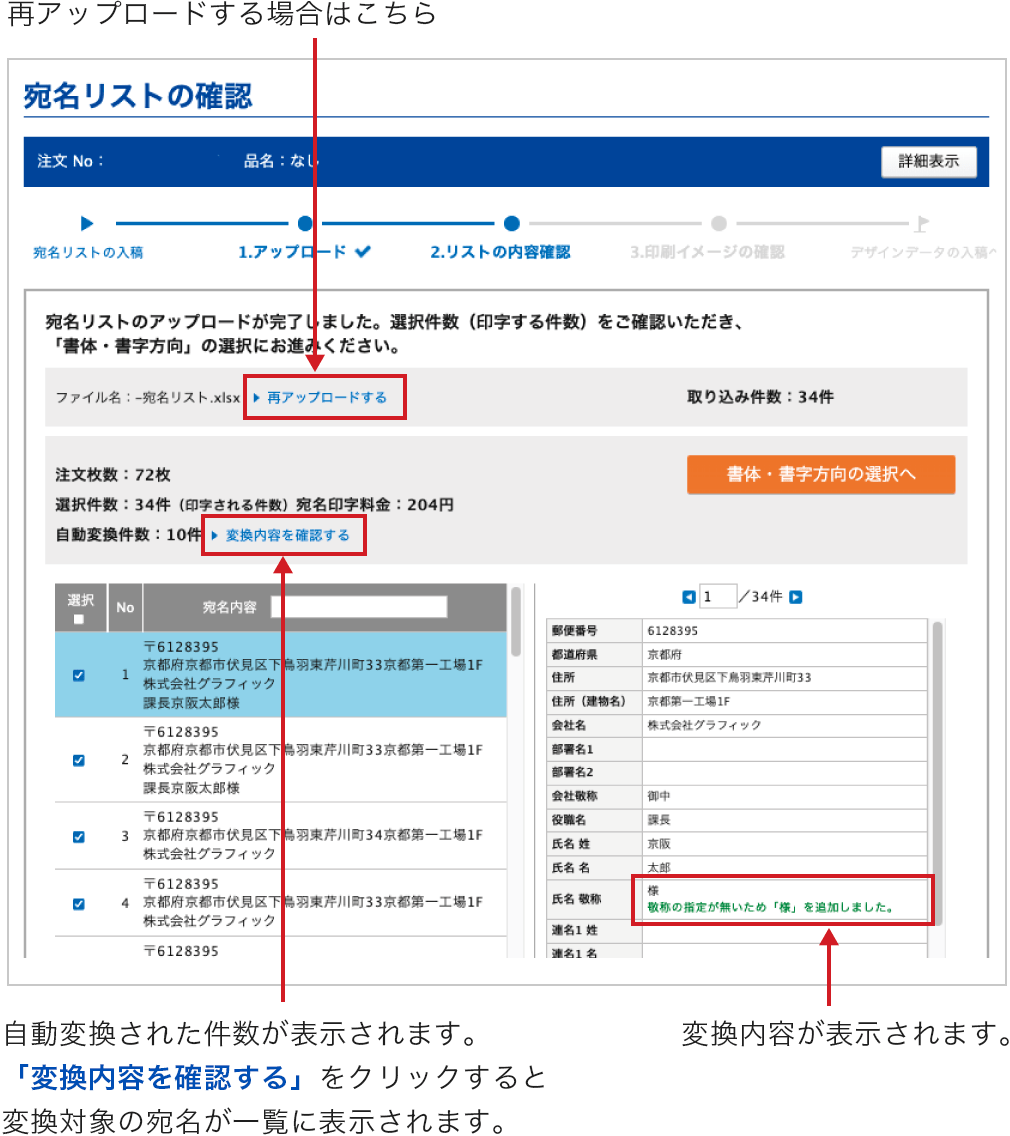This screenshot has width=1010, height=1136.
Task: Click the 1.アップロード step circle
Action: (305, 224)
